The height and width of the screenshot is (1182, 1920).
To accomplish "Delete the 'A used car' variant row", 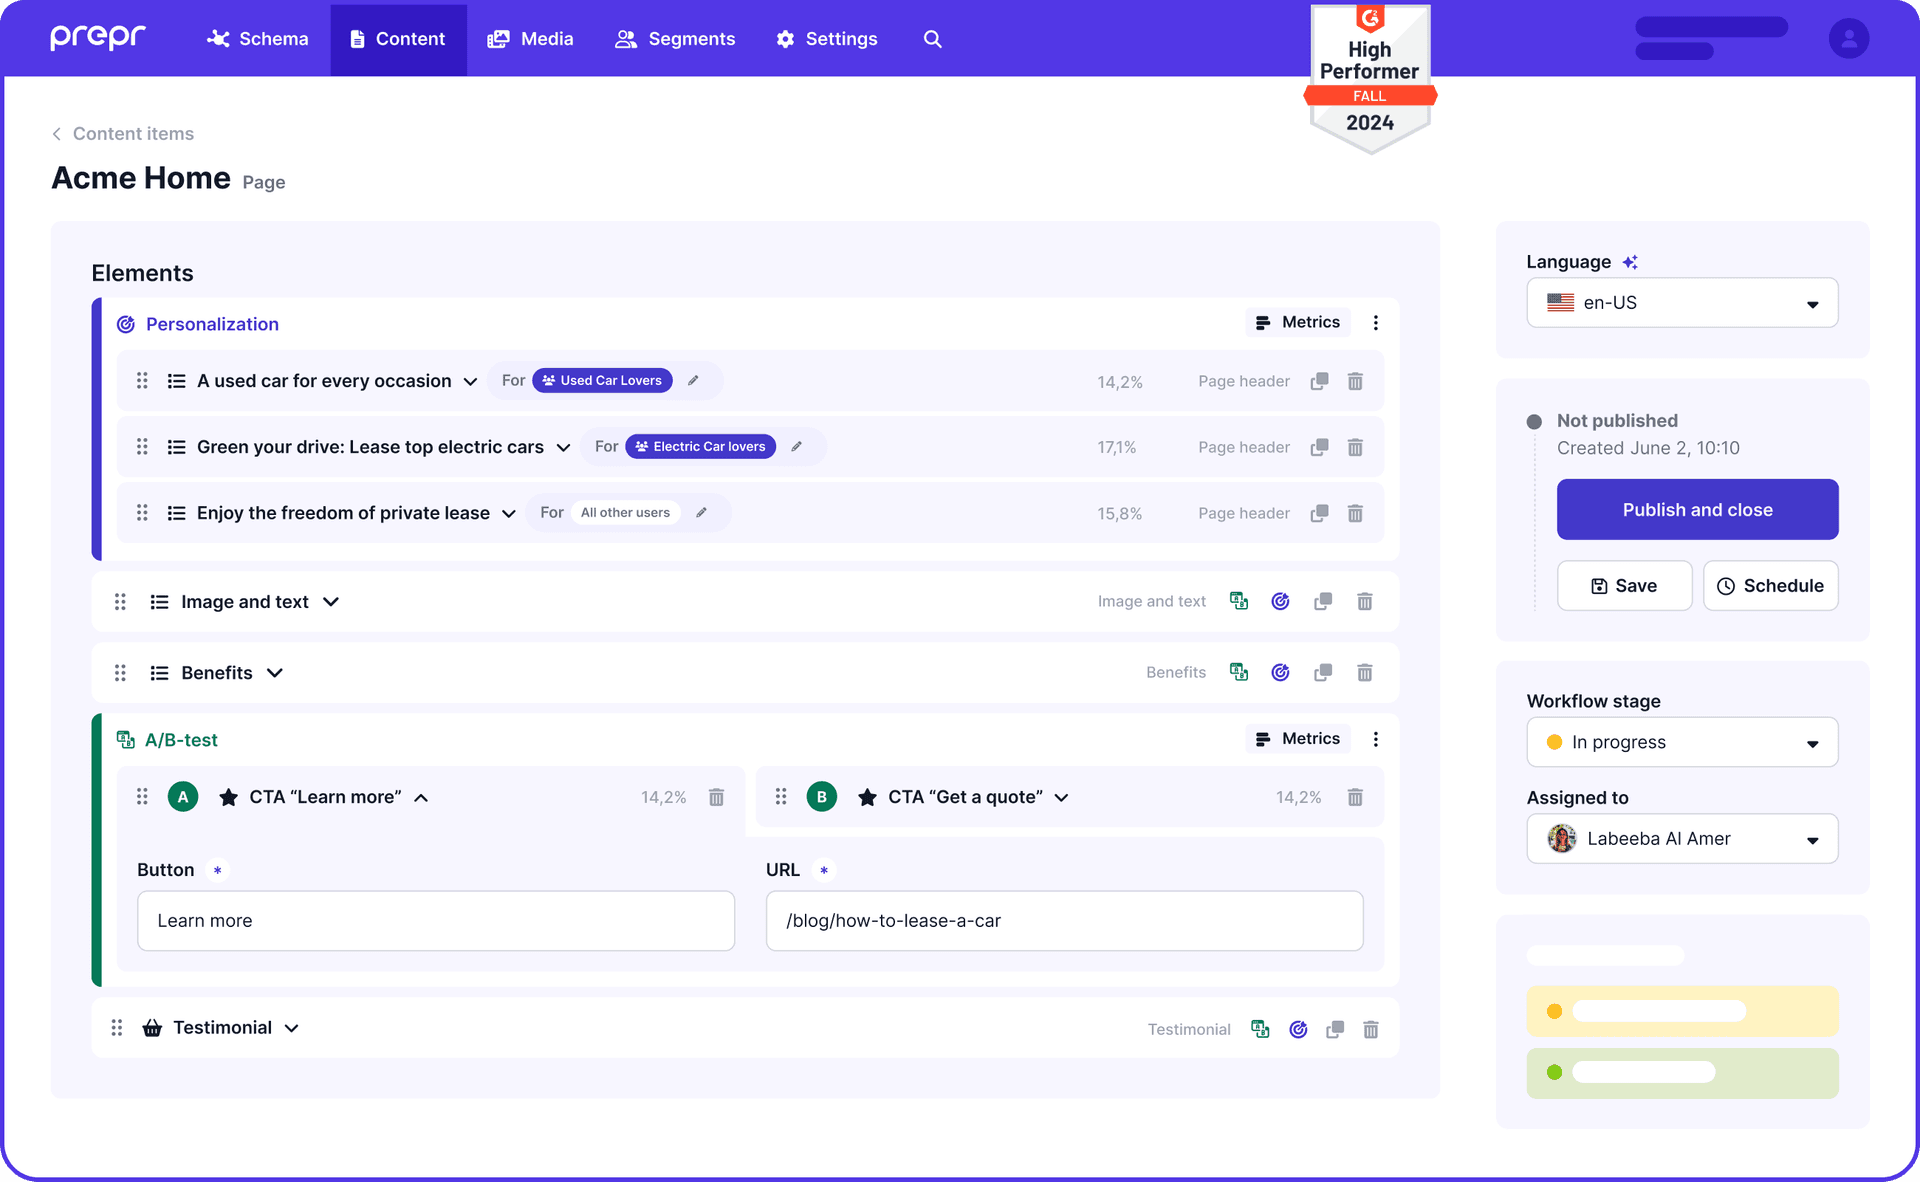I will point(1355,381).
